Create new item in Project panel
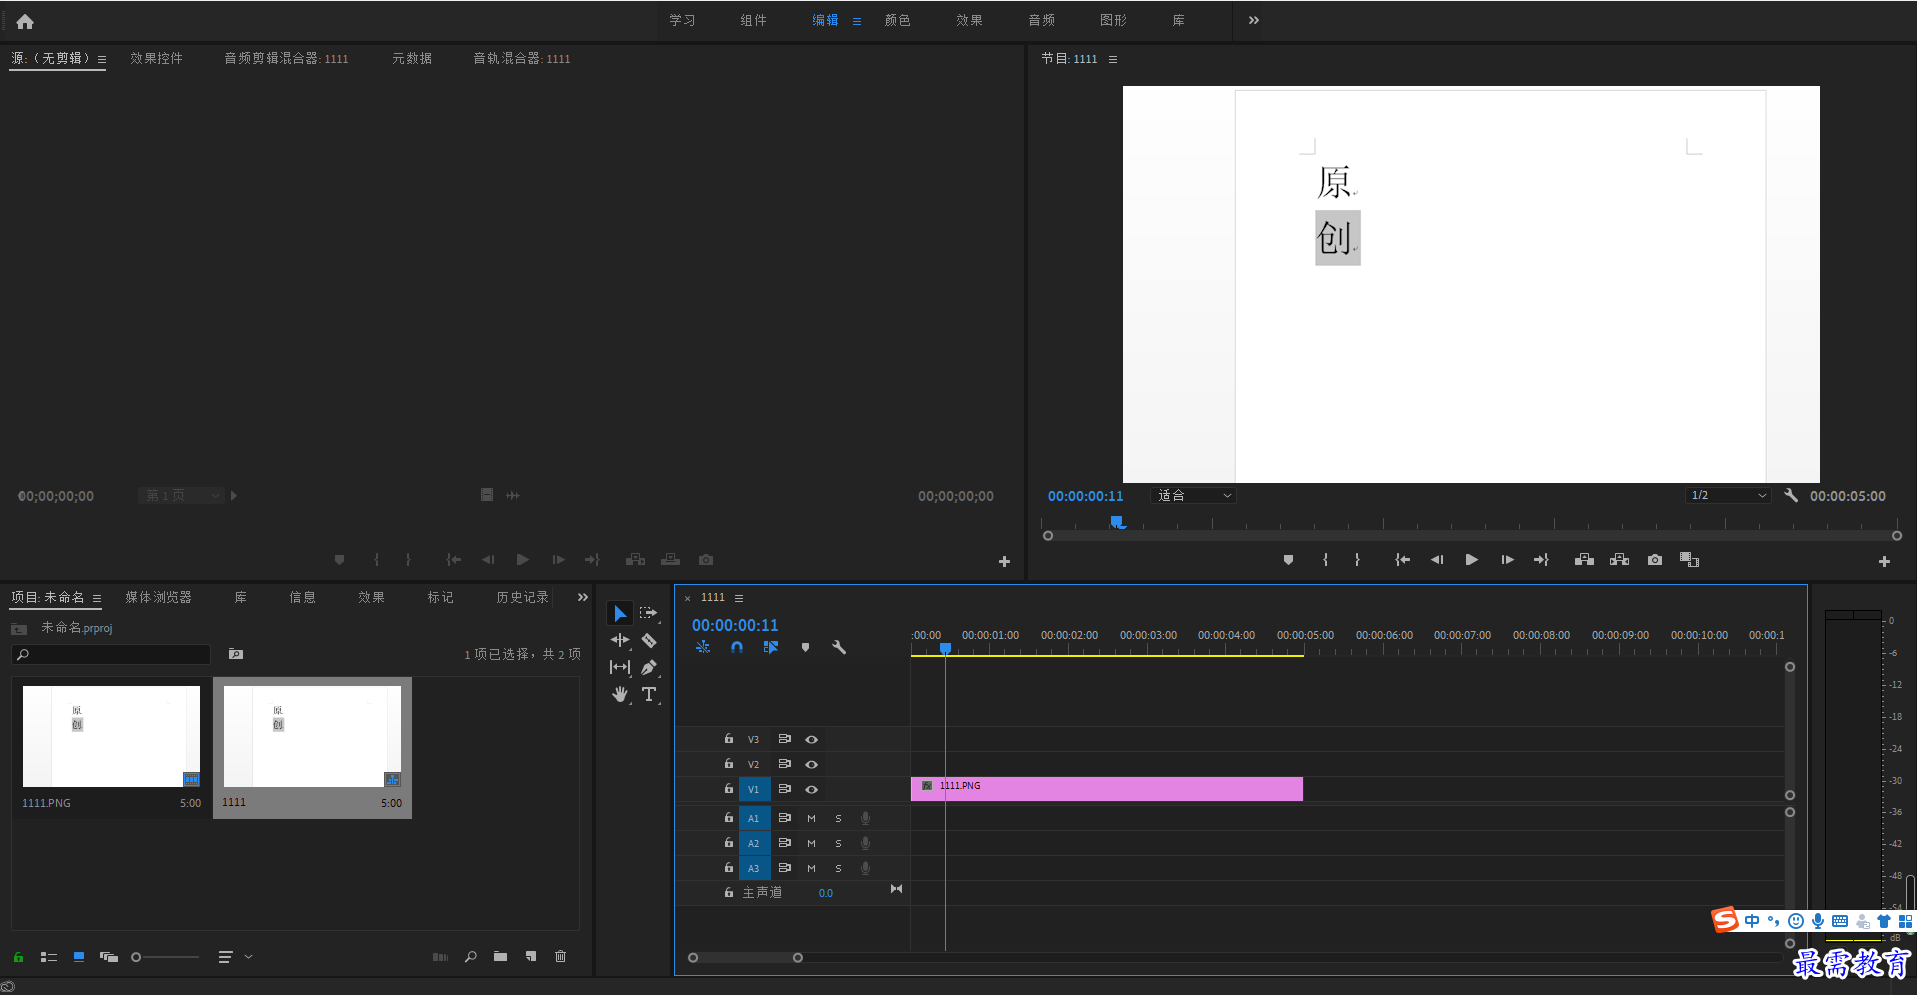Viewport: 1917px width, 995px height. [531, 957]
